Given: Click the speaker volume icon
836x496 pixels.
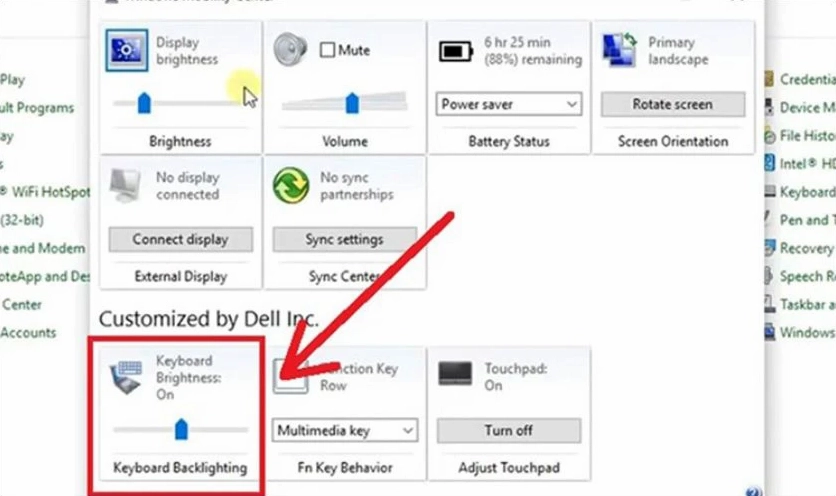Looking at the screenshot, I should (x=290, y=49).
